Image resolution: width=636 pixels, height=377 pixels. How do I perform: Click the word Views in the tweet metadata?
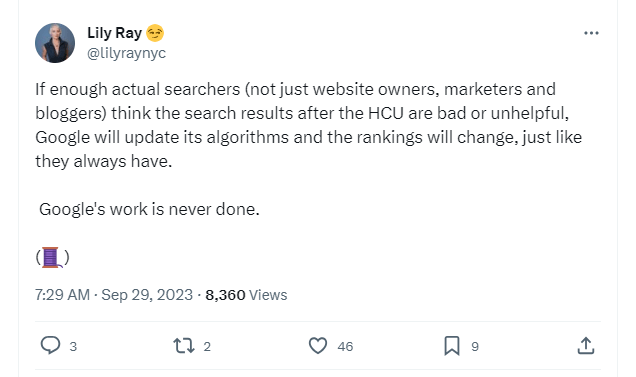268,295
